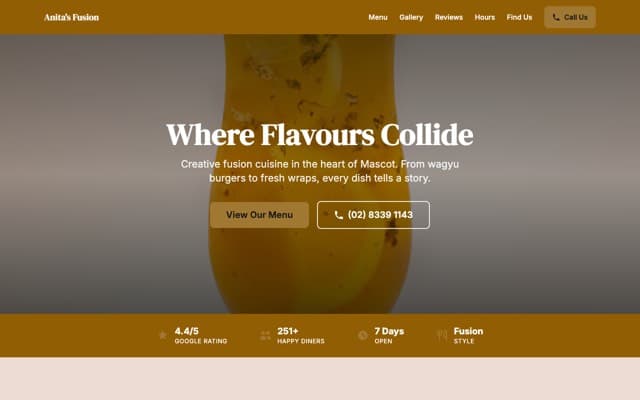
Task: Open the Reviews navigation link
Action: tap(449, 17)
